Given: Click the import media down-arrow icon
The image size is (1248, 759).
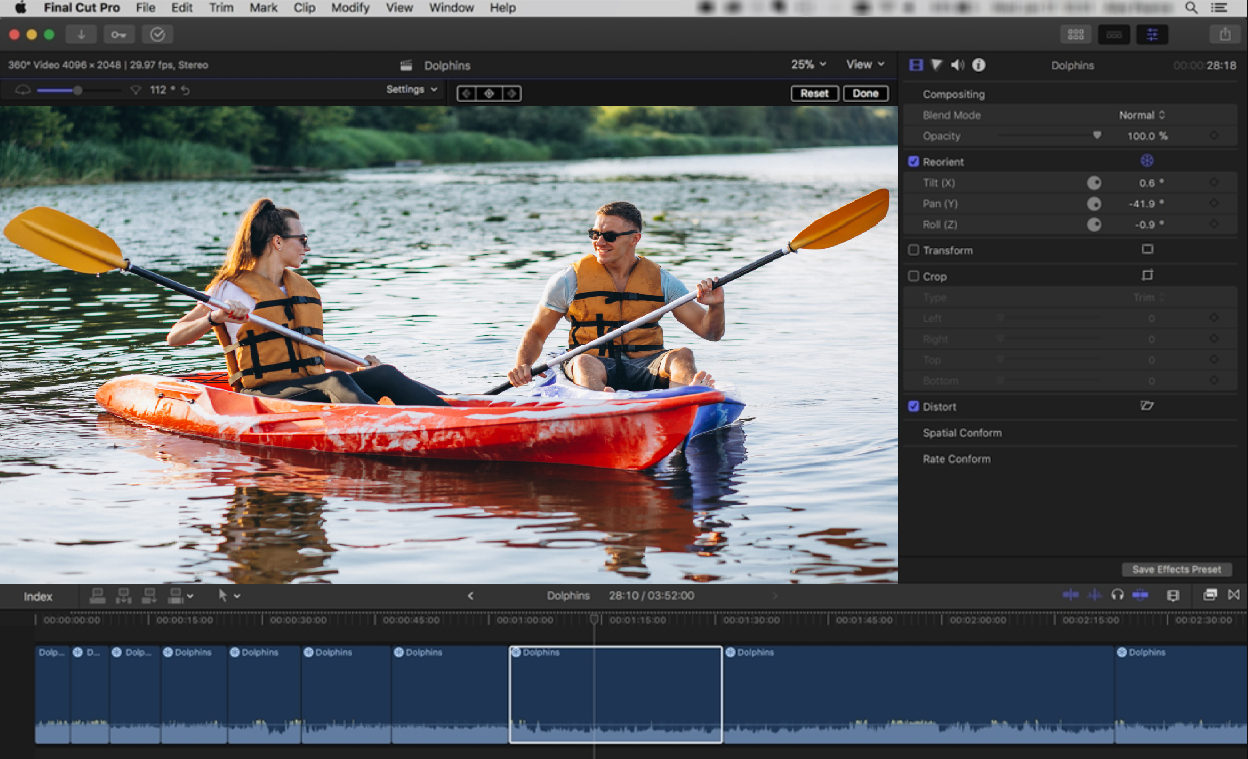Looking at the screenshot, I should point(81,34).
